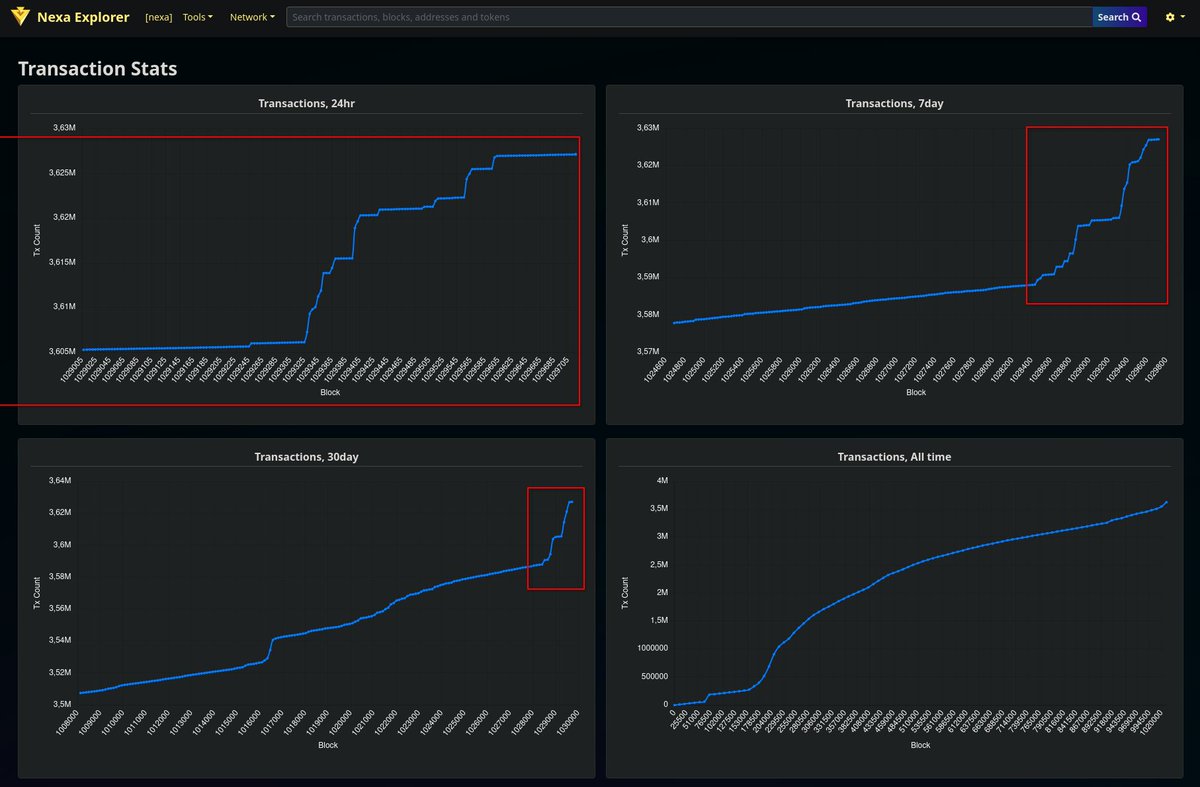The width and height of the screenshot is (1200, 787).
Task: Open the settings gear dropdown
Action: pos(1176,17)
